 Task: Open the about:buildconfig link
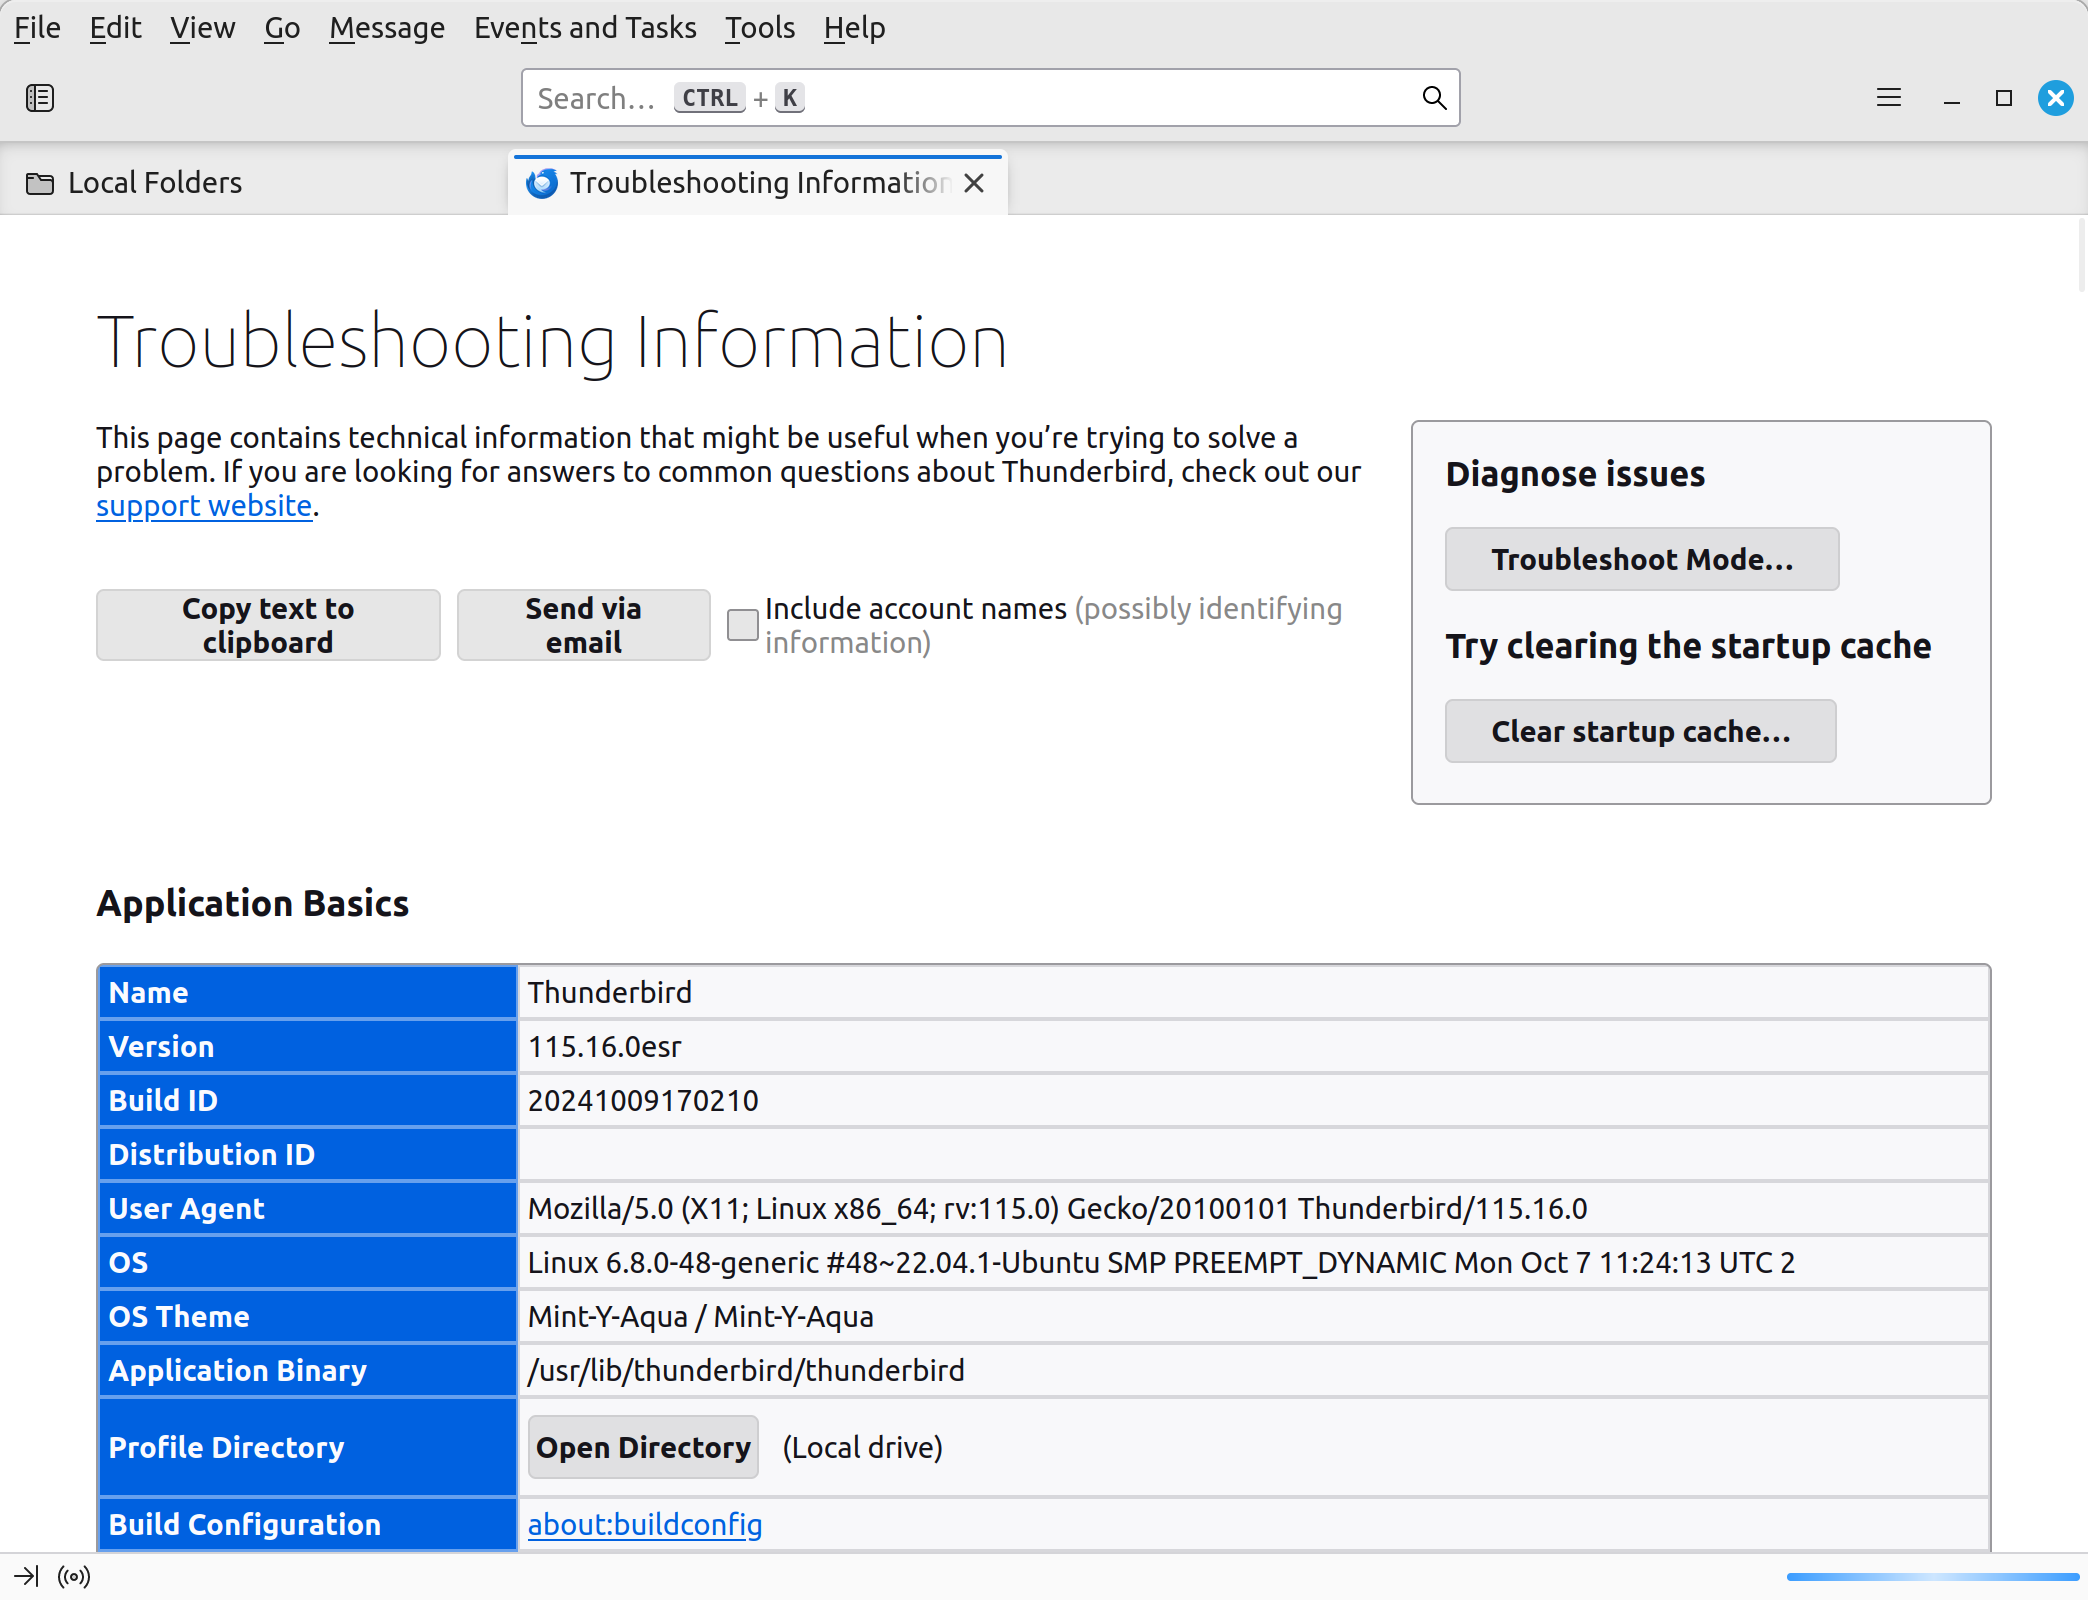(x=645, y=1524)
